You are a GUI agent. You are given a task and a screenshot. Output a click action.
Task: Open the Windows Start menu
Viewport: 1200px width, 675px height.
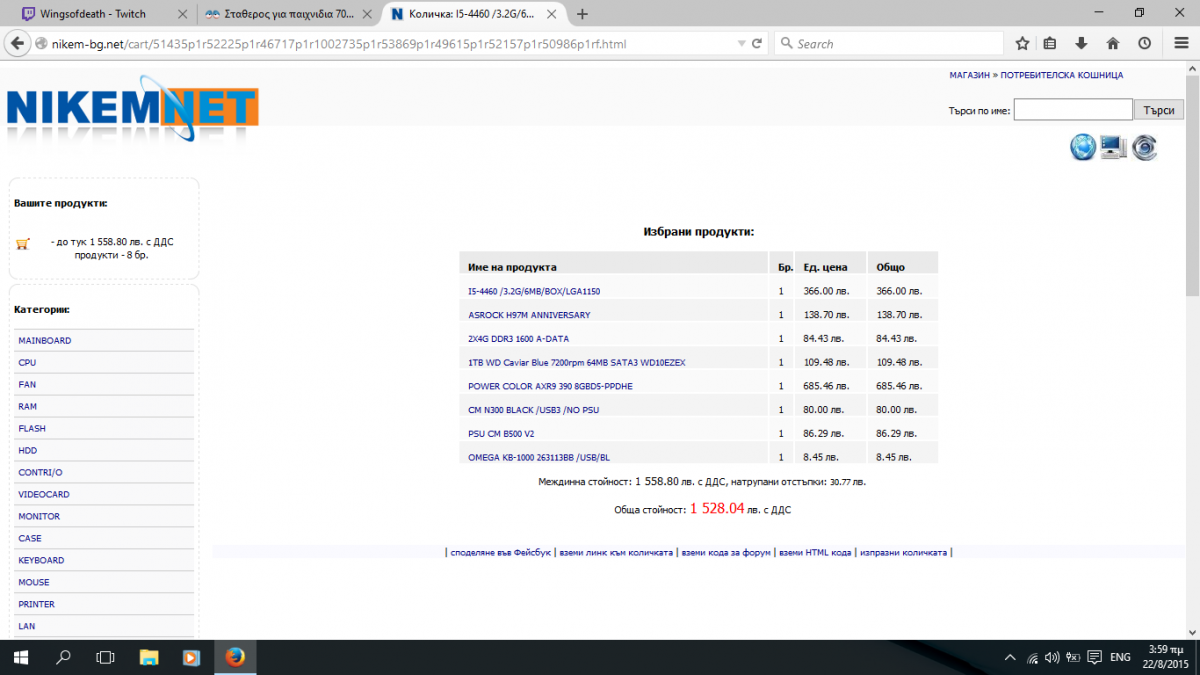point(20,657)
